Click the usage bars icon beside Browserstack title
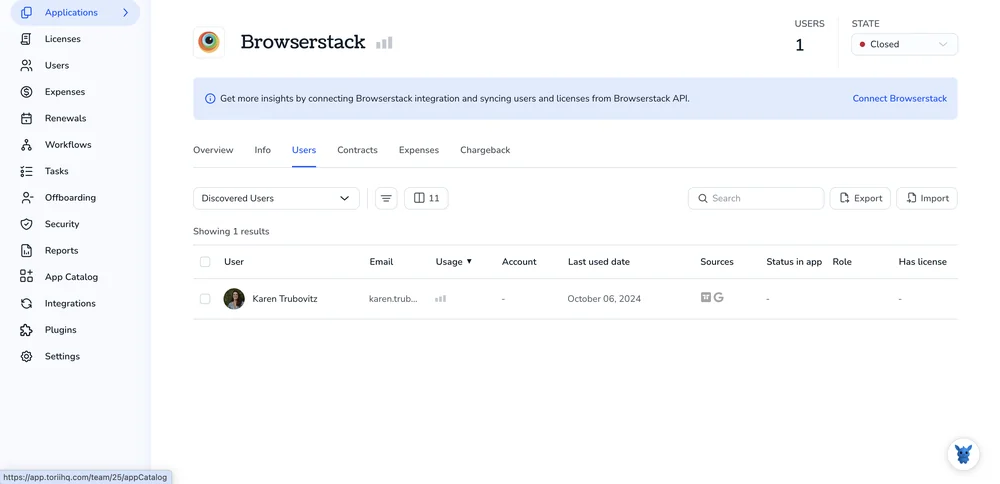1000x484 pixels. [x=384, y=43]
